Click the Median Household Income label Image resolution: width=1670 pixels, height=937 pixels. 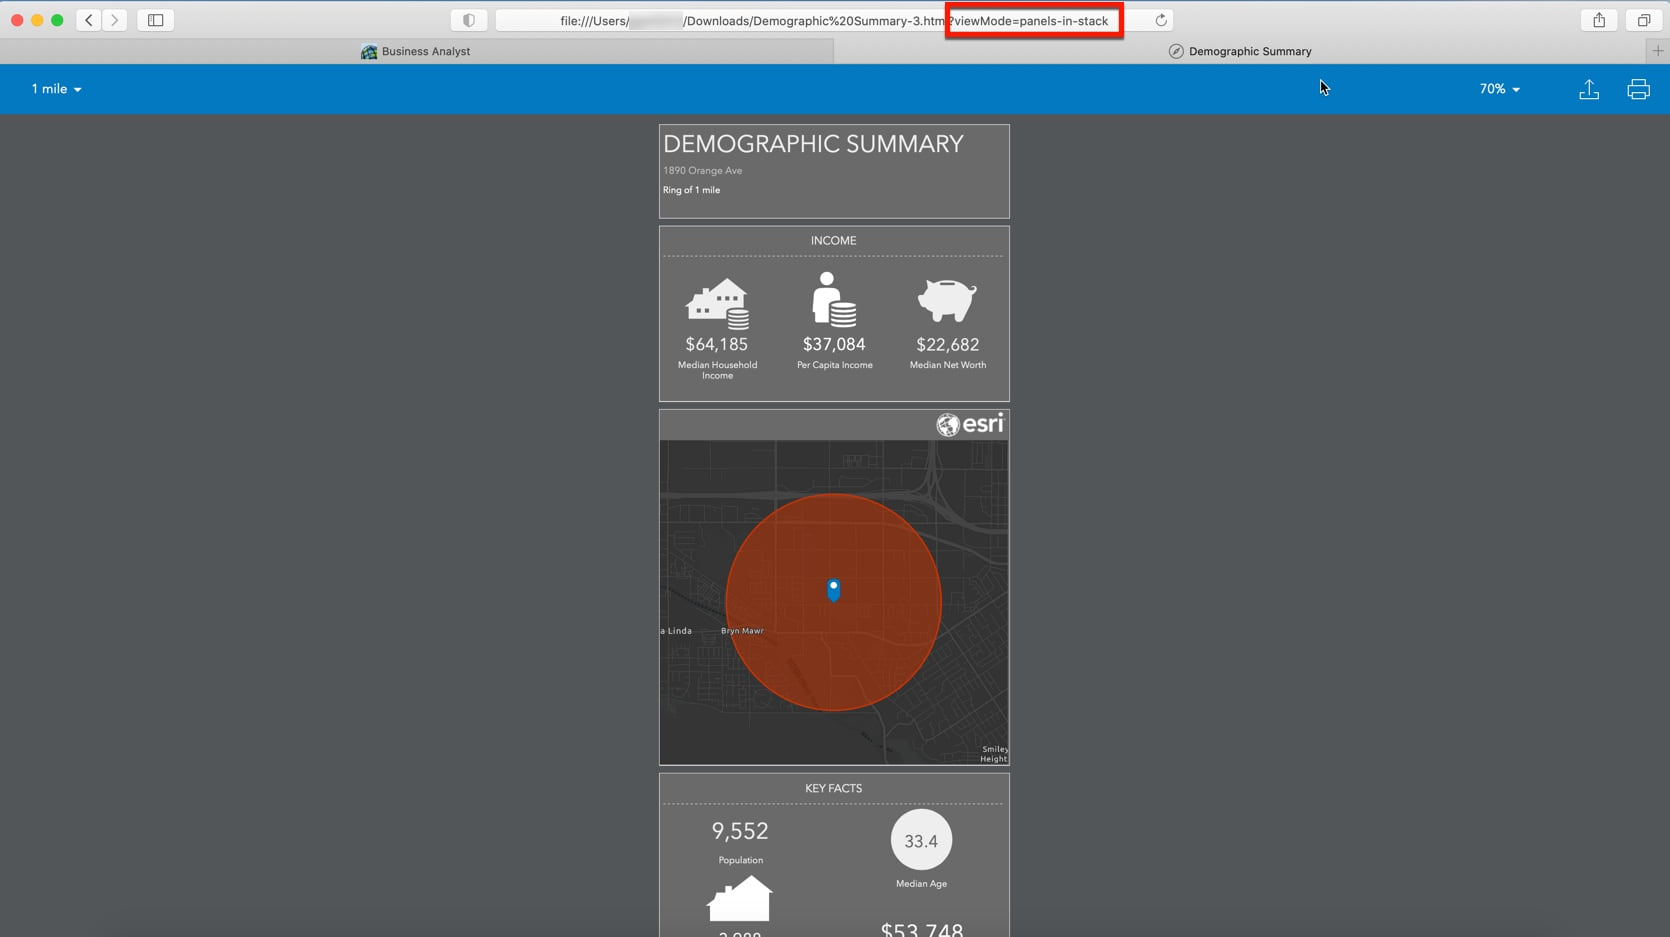(717, 370)
